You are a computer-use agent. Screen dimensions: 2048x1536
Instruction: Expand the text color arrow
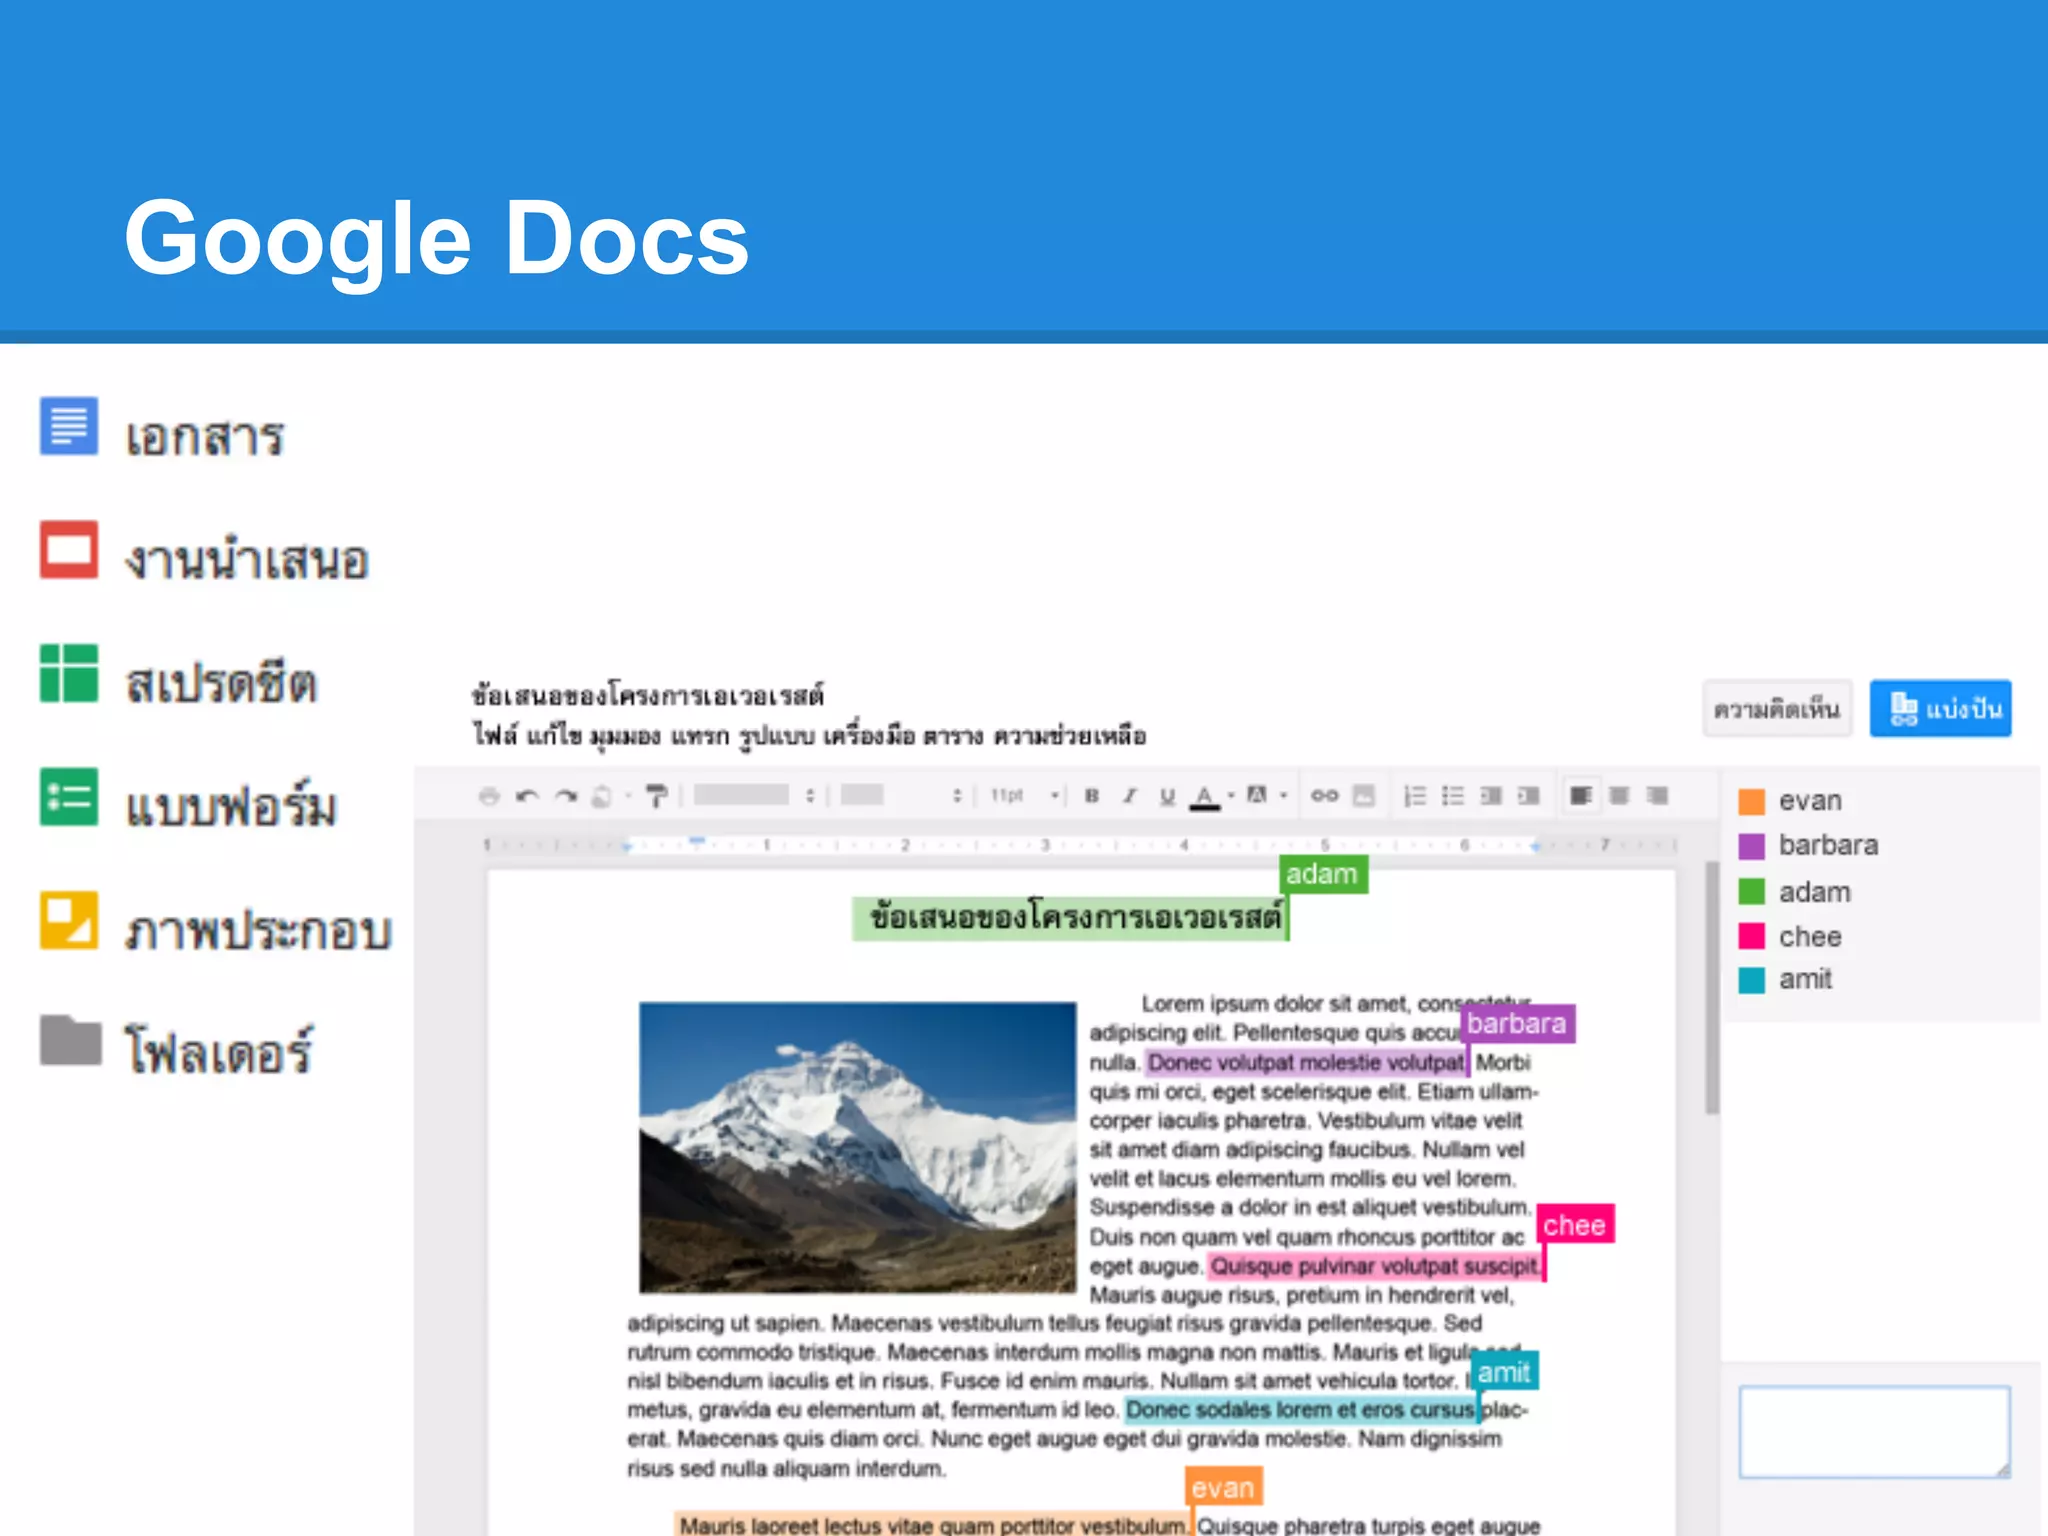(x=1231, y=796)
